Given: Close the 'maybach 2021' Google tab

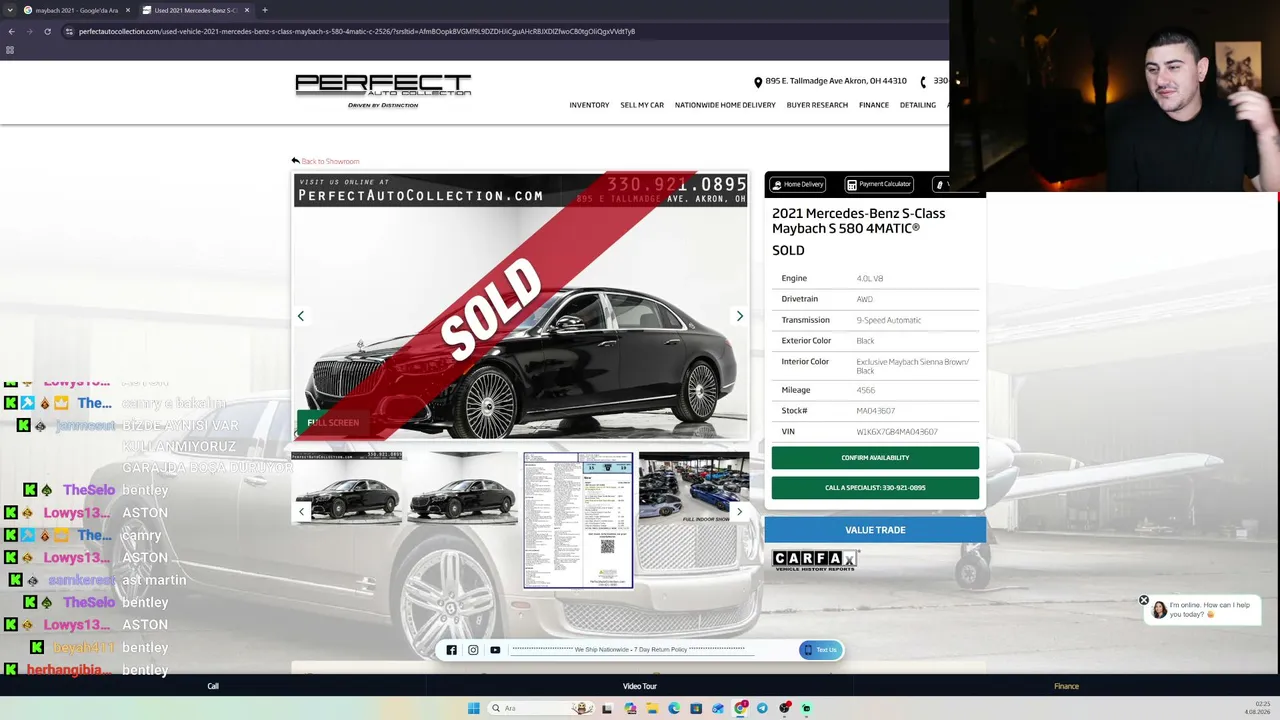Looking at the screenshot, I should point(127,10).
